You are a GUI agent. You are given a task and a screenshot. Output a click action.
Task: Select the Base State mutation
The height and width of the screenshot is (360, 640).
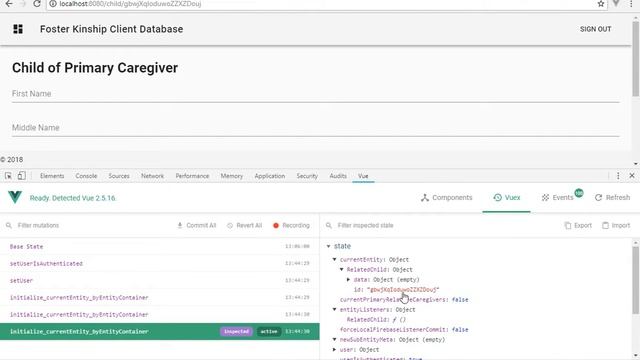[x=160, y=247]
